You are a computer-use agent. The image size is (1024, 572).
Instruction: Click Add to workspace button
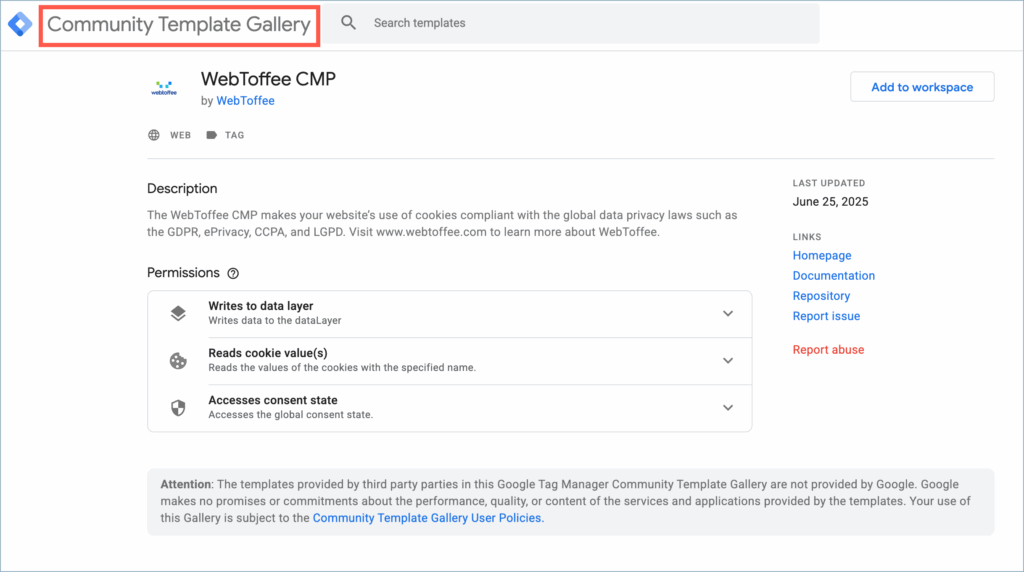click(922, 87)
